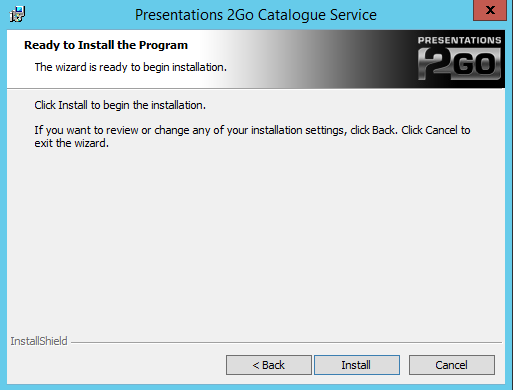
Task: Click the title bar text Presentations 2Go Catalogue Service
Action: (x=256, y=15)
